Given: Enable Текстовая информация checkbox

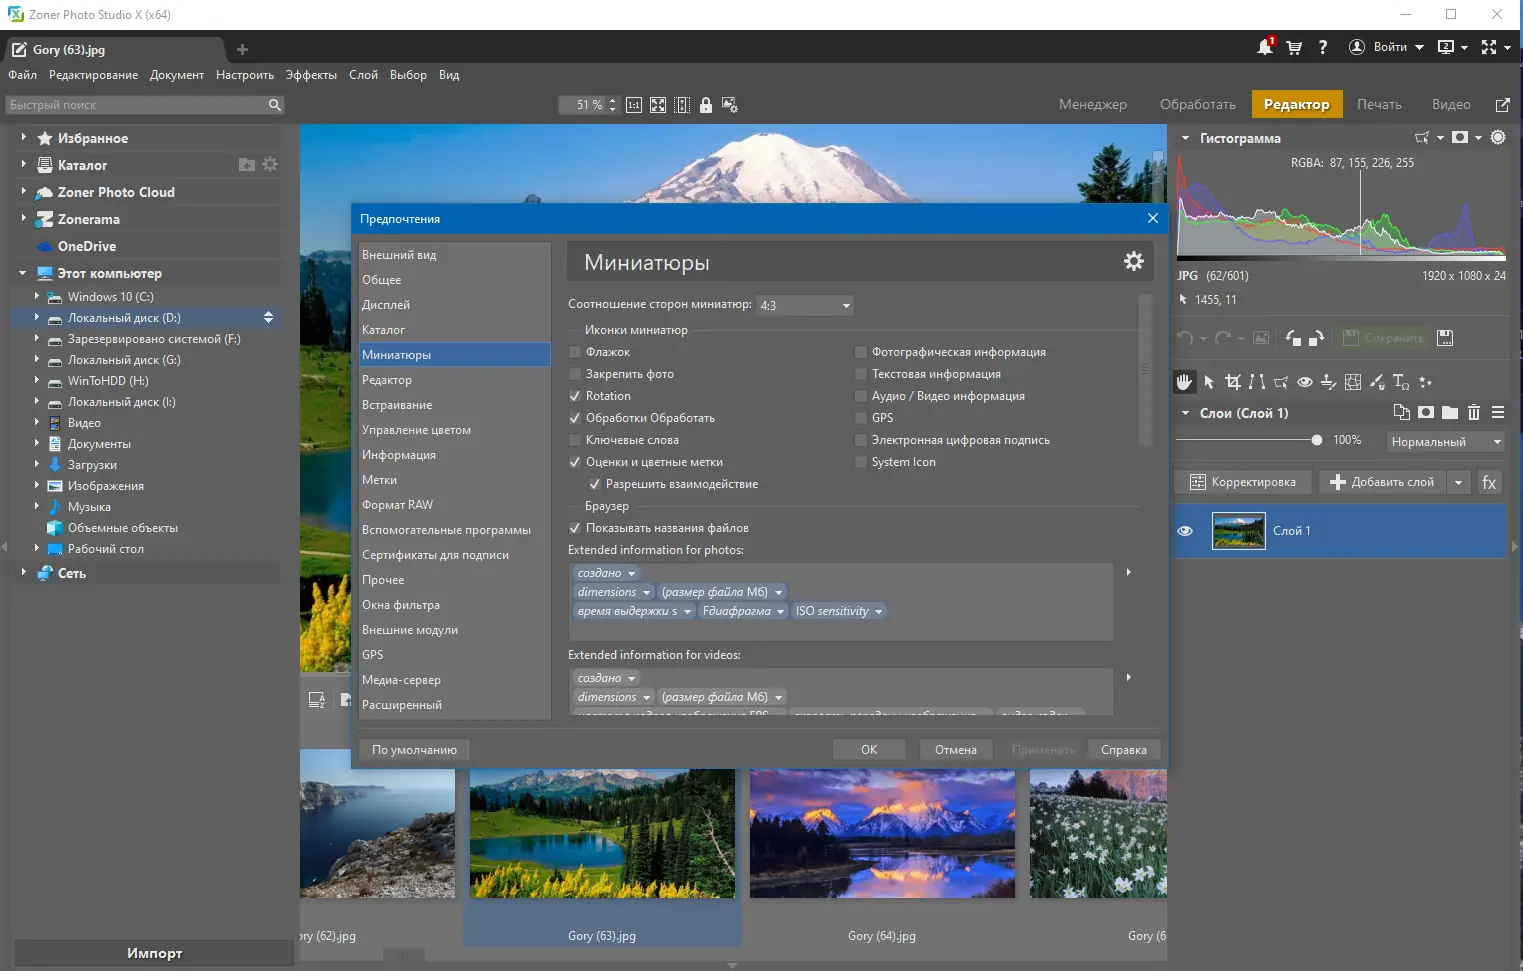Looking at the screenshot, I should (861, 374).
